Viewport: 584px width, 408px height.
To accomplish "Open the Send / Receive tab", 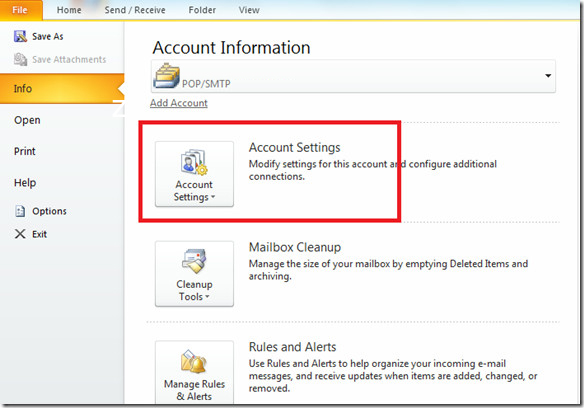I will click(135, 10).
